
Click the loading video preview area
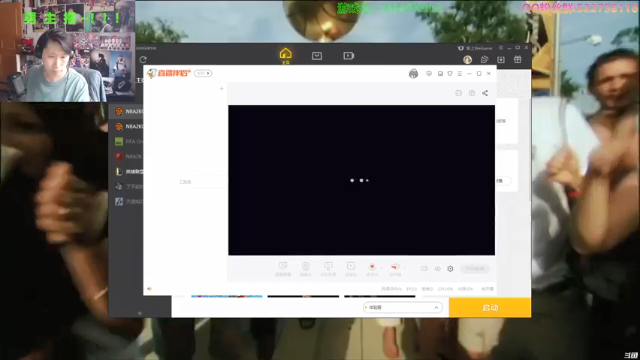tap(362, 180)
